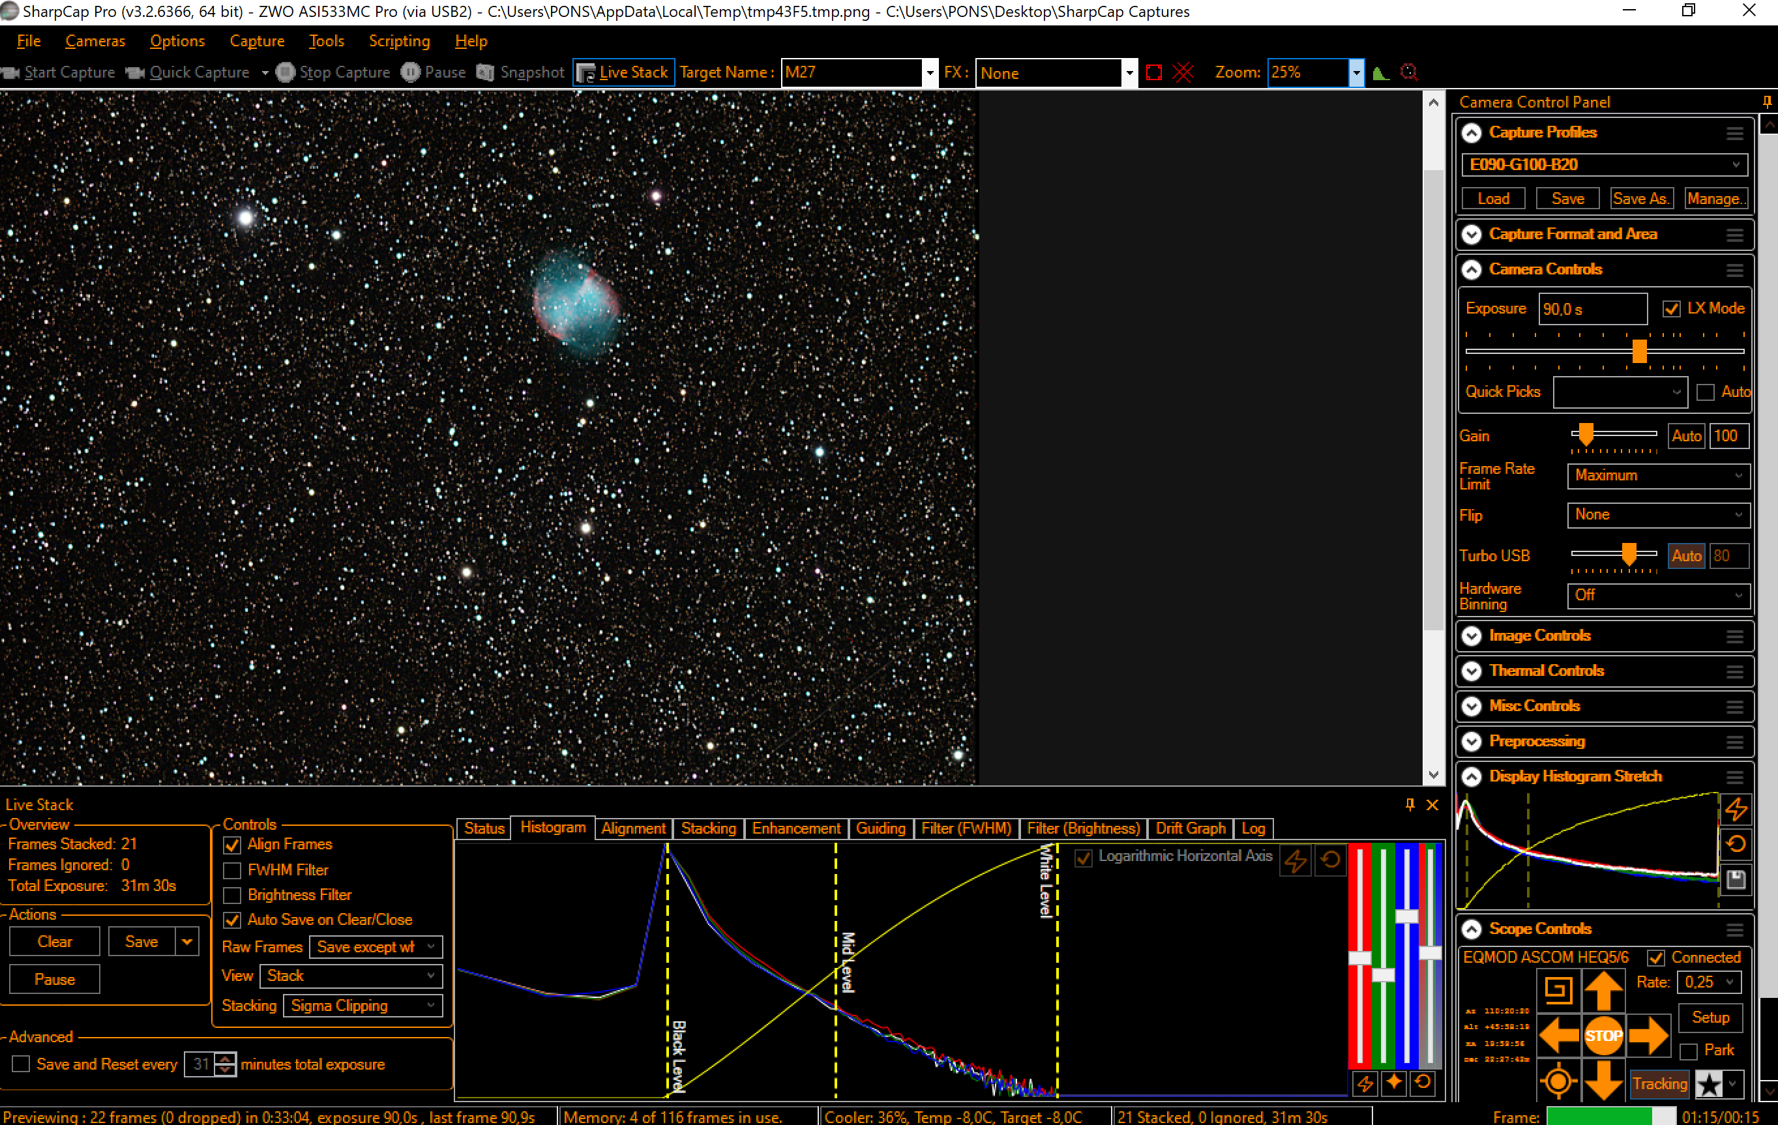This screenshot has width=1778, height=1125.
Task: Pin the Live Stack panel
Action: (x=1410, y=804)
